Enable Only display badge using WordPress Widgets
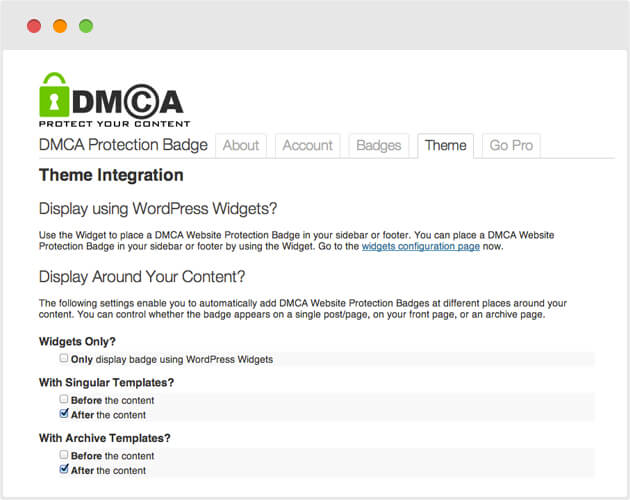 [x=63, y=358]
